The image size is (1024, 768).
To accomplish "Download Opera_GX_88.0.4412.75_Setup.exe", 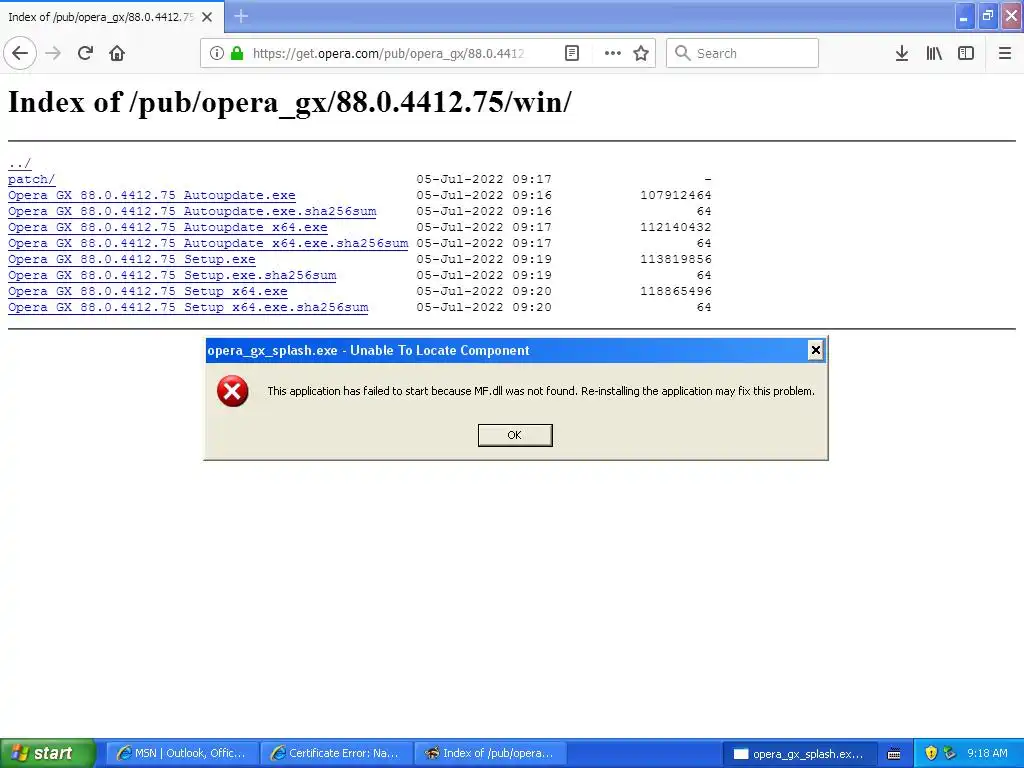I will click(132, 259).
